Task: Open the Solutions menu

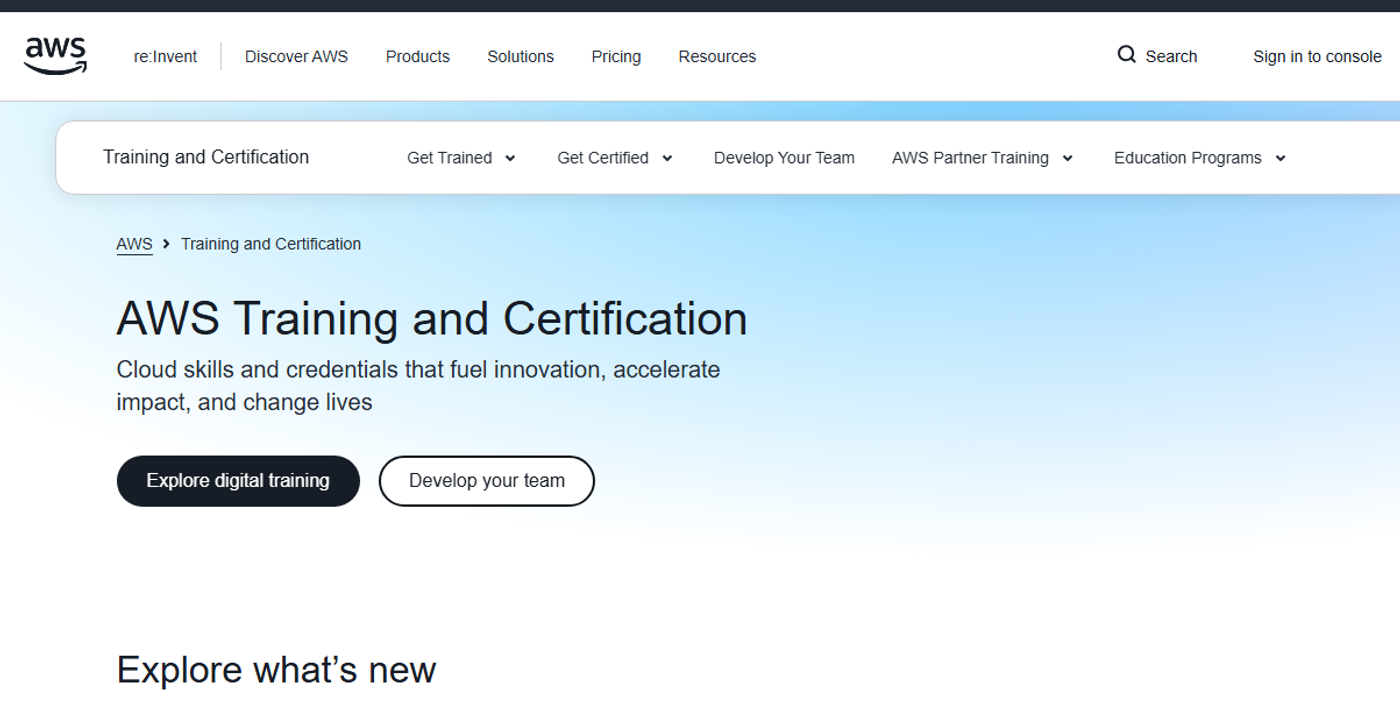Action: coord(520,57)
